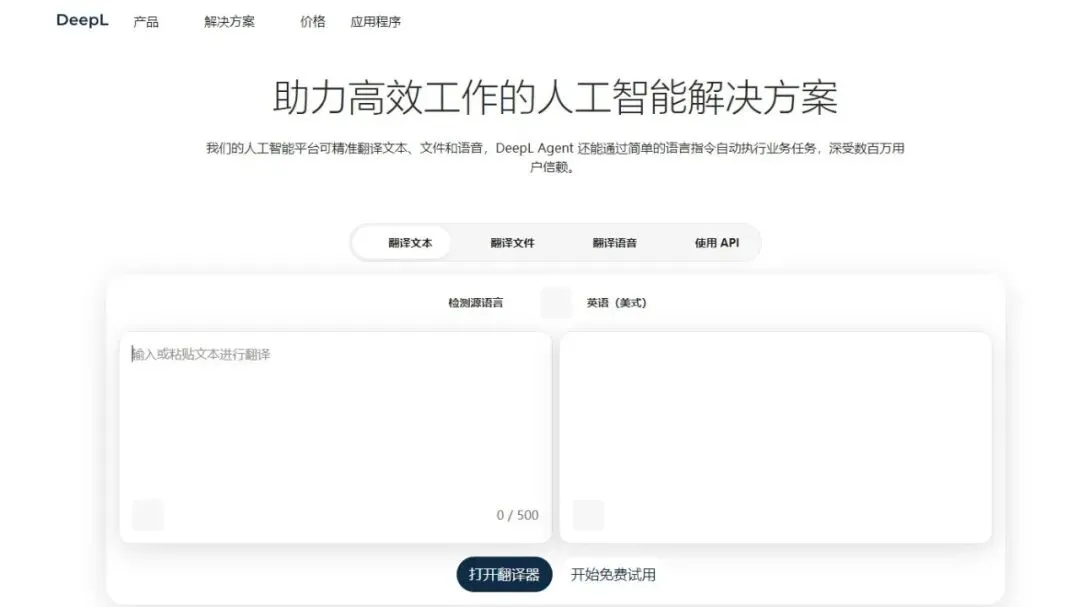Open the 应用程序 navigation item

[375, 22]
